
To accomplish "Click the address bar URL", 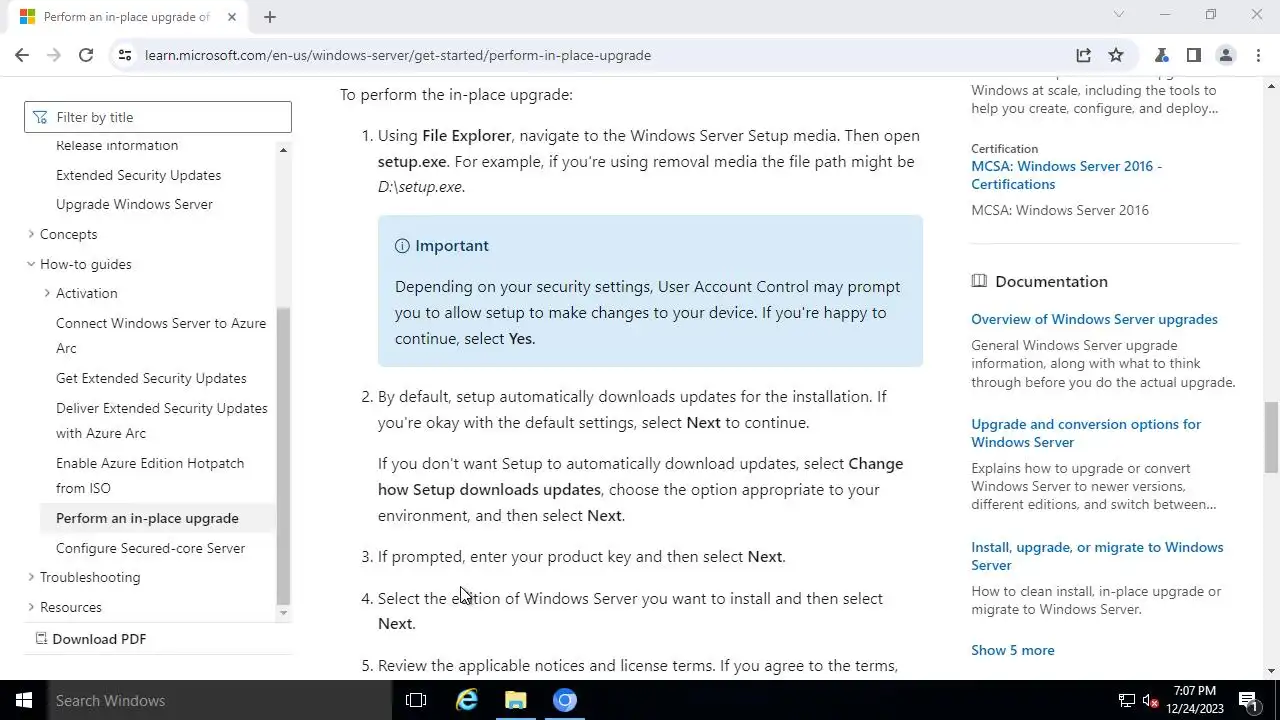I will tap(398, 55).
